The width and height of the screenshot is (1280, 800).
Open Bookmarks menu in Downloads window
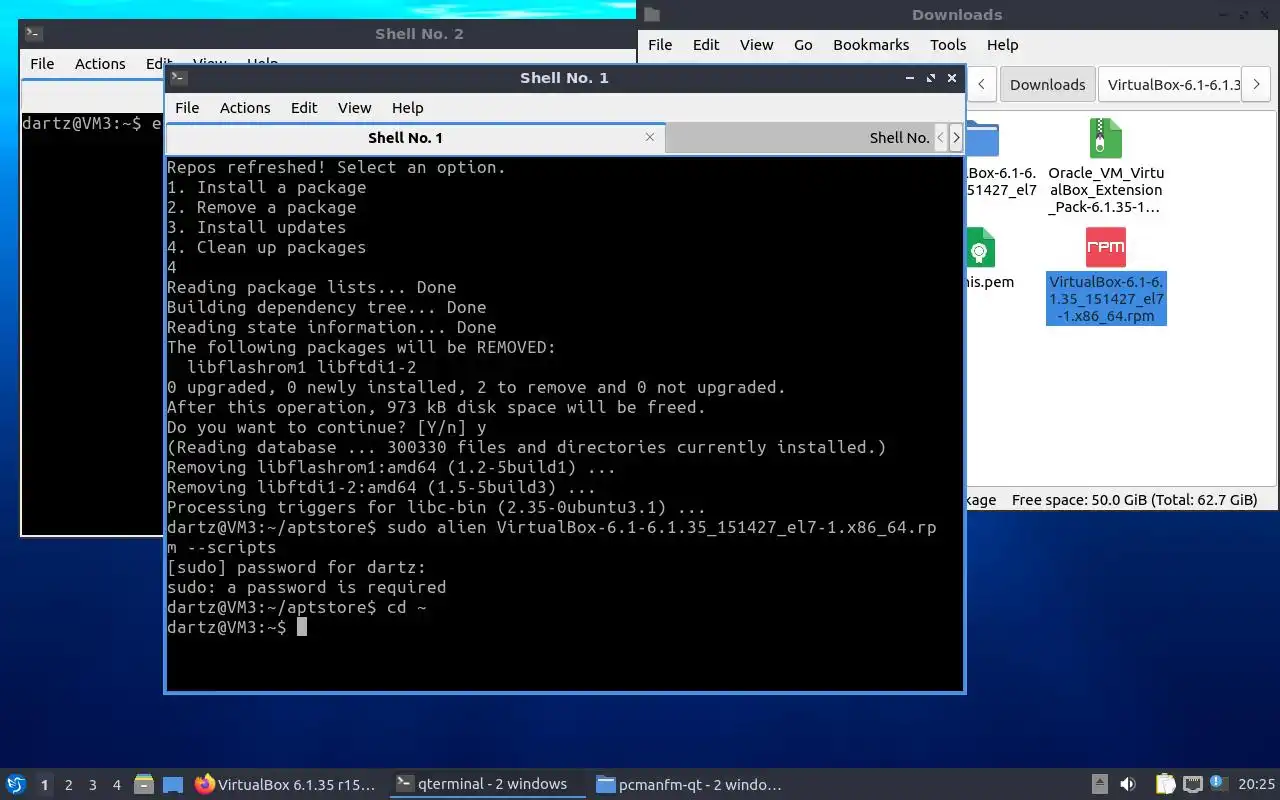(x=871, y=45)
